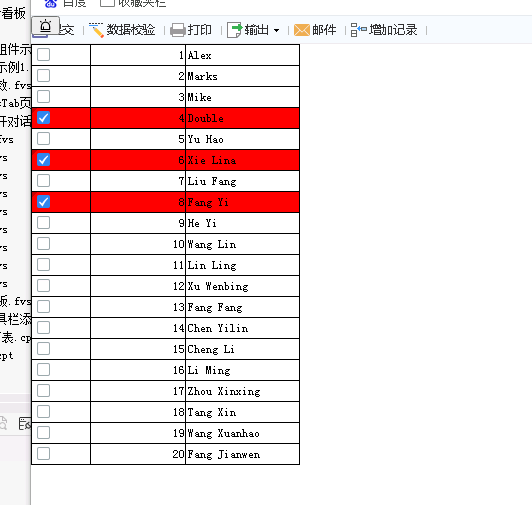Click the number cell 10
Viewport: 532px width, 505px height.
[x=138, y=244]
